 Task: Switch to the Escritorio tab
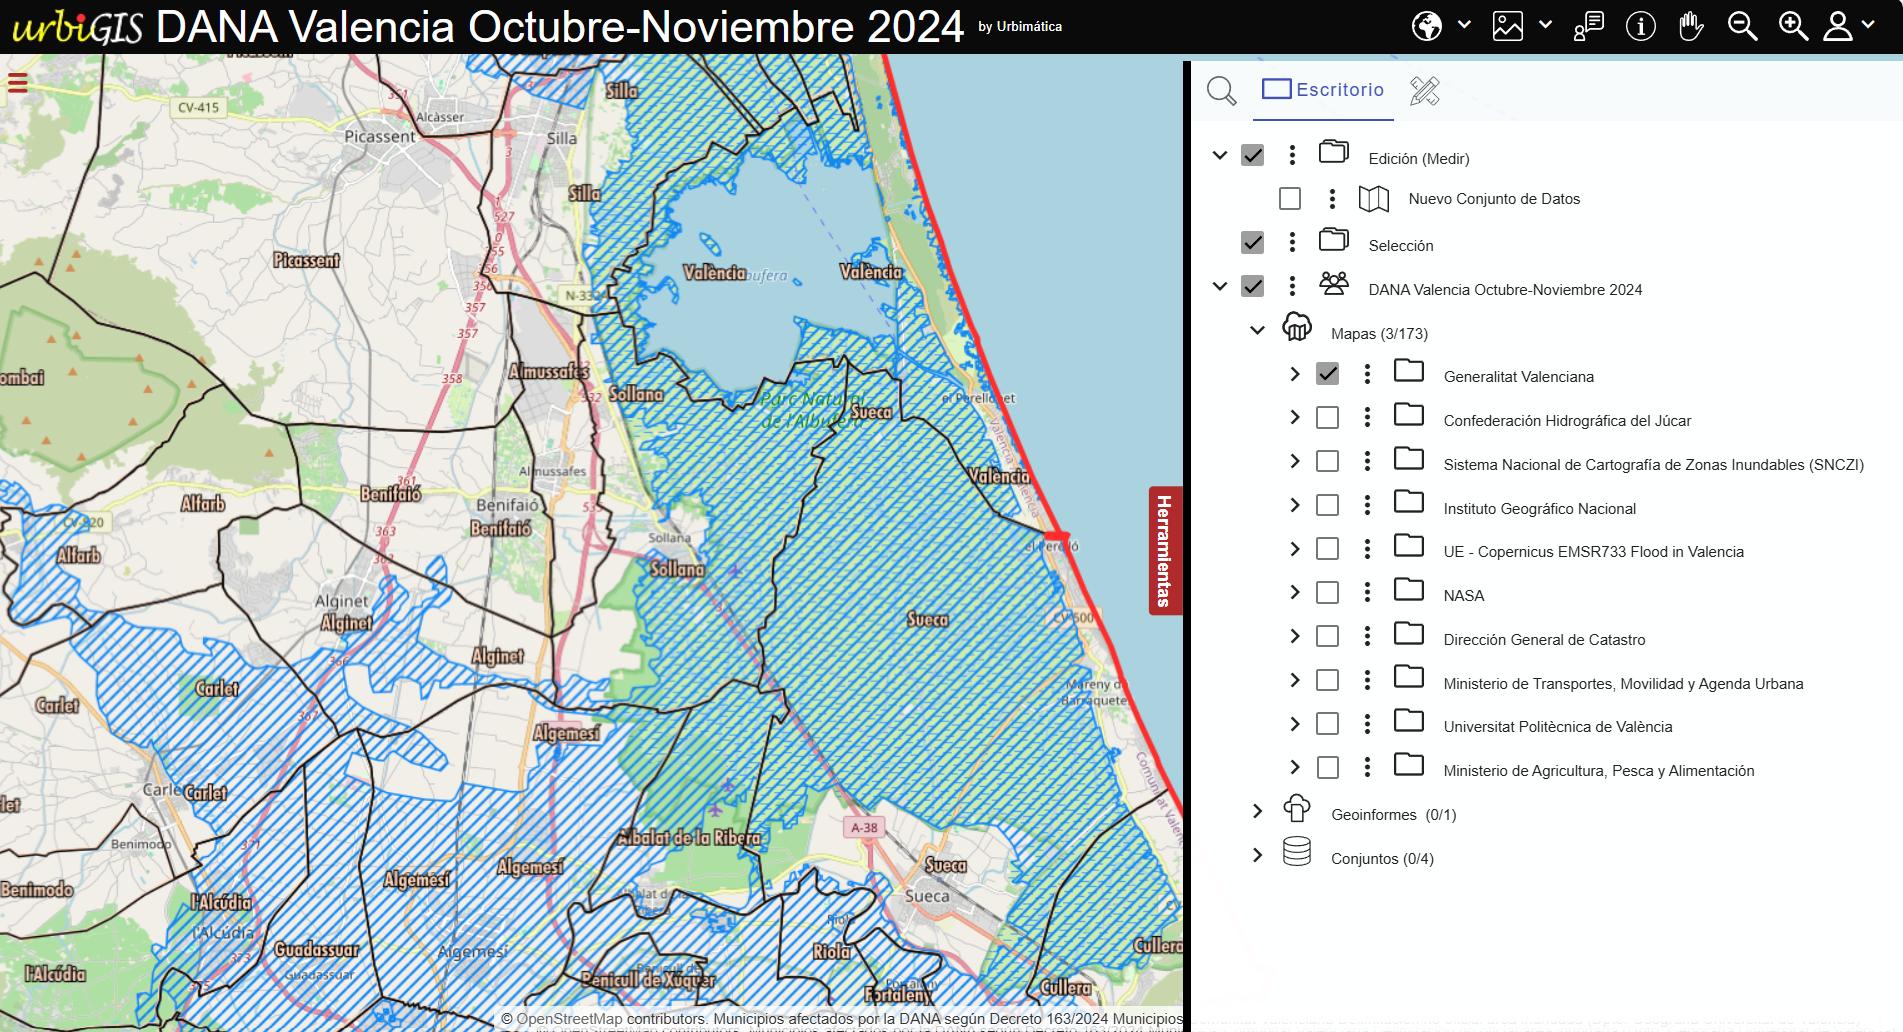[1323, 90]
